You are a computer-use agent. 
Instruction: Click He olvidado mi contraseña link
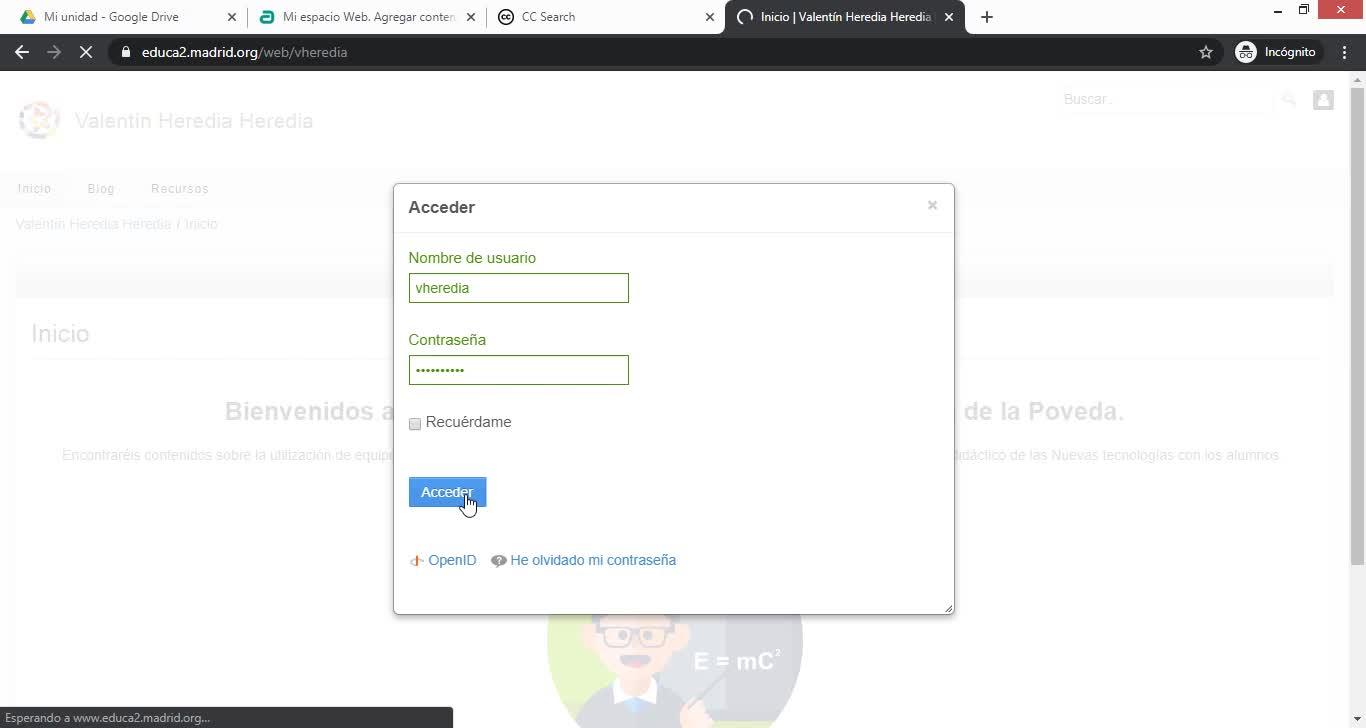click(584, 560)
